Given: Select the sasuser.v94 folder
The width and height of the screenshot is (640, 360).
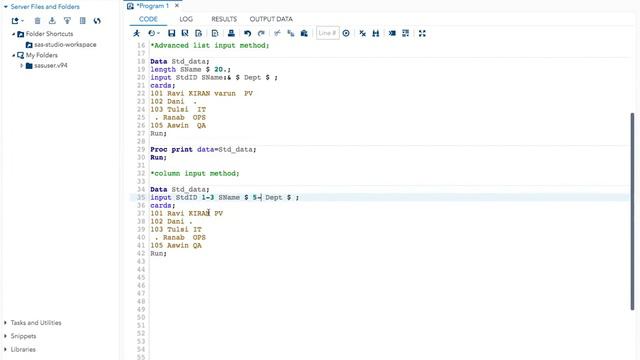Looking at the screenshot, I should pyautogui.click(x=51, y=66).
